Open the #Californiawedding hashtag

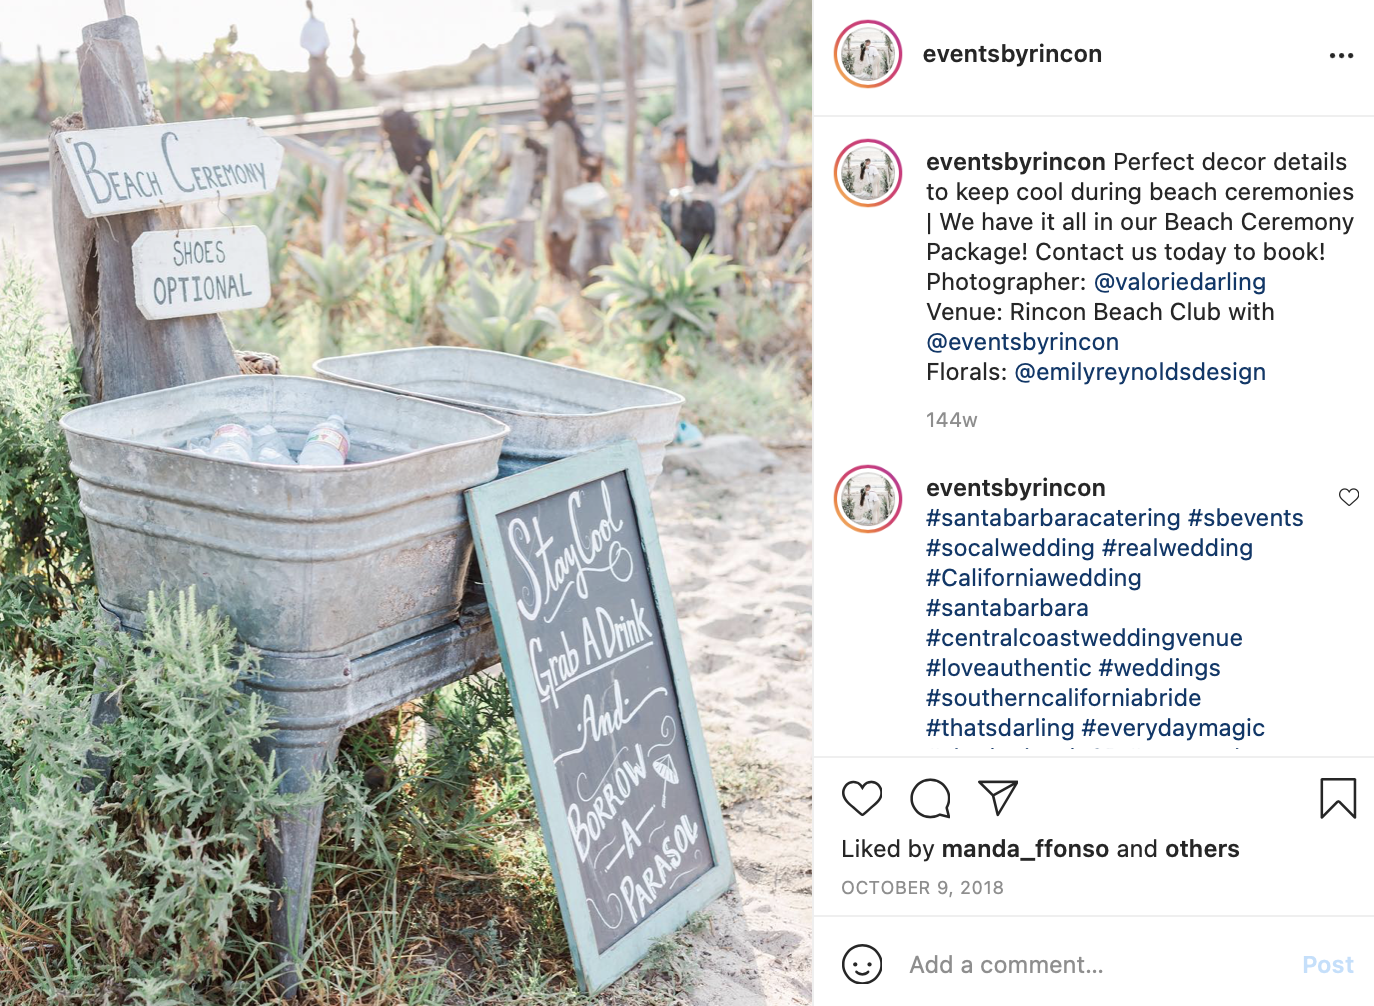pos(1033,578)
